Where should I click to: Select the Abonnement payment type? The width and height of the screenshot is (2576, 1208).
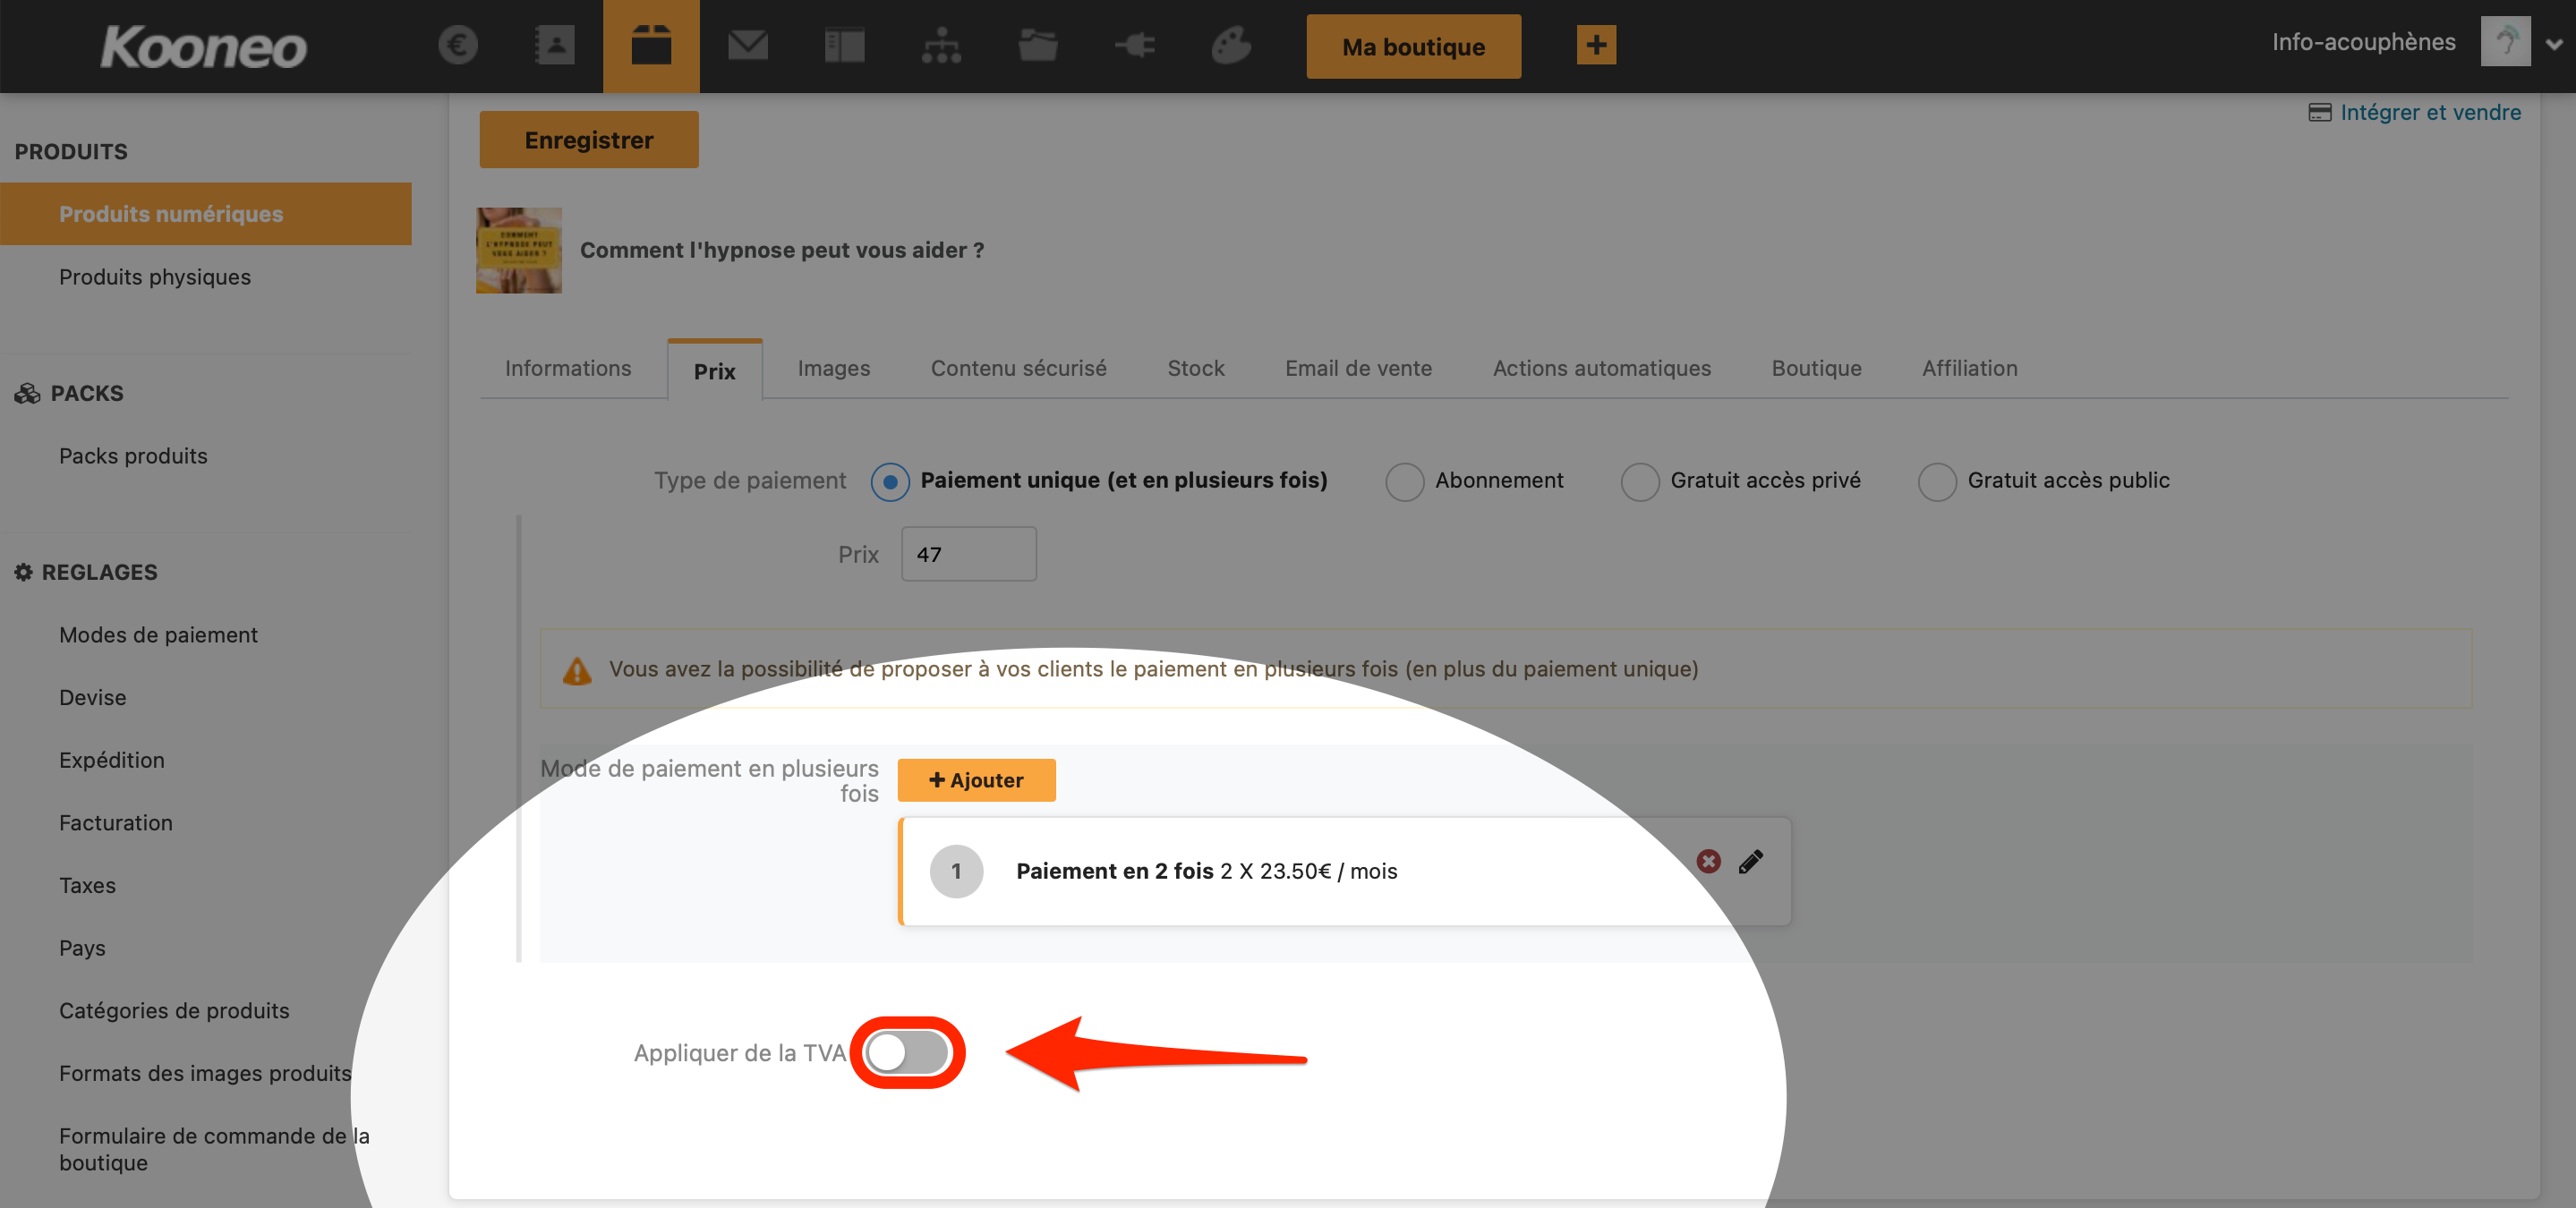tap(1404, 481)
